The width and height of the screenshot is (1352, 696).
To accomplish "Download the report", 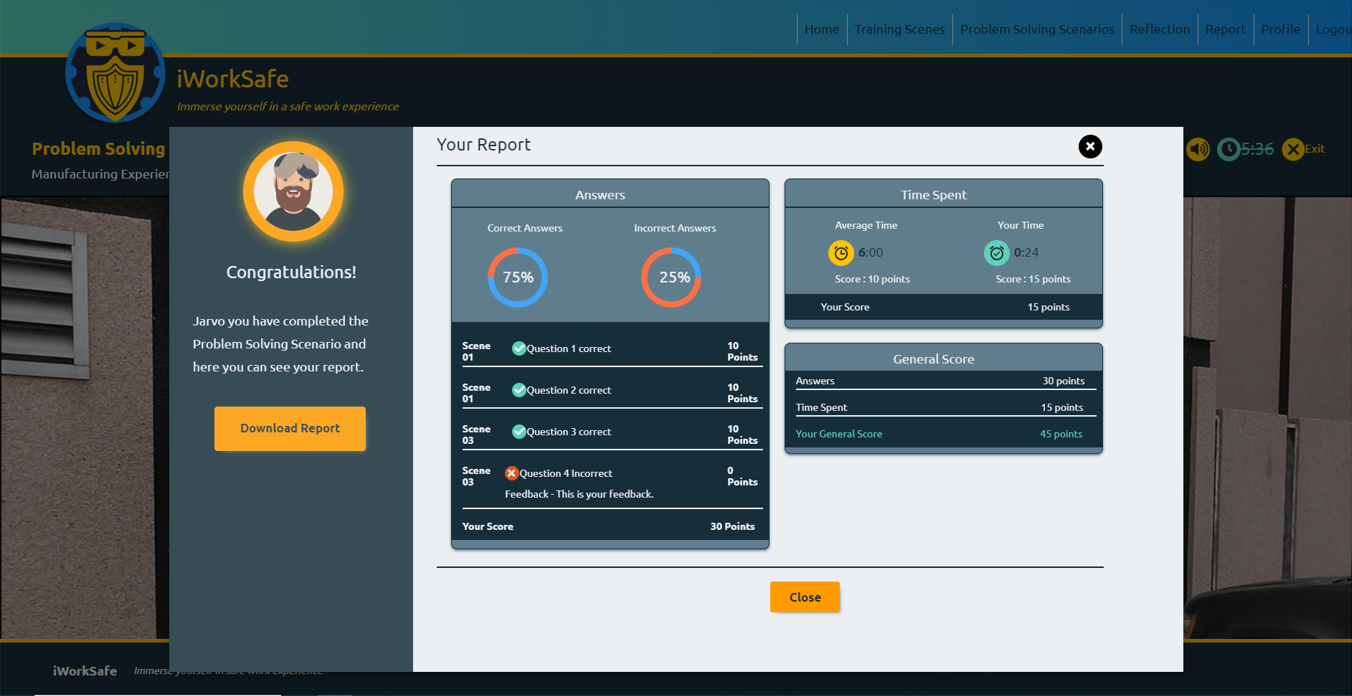I will (x=290, y=428).
